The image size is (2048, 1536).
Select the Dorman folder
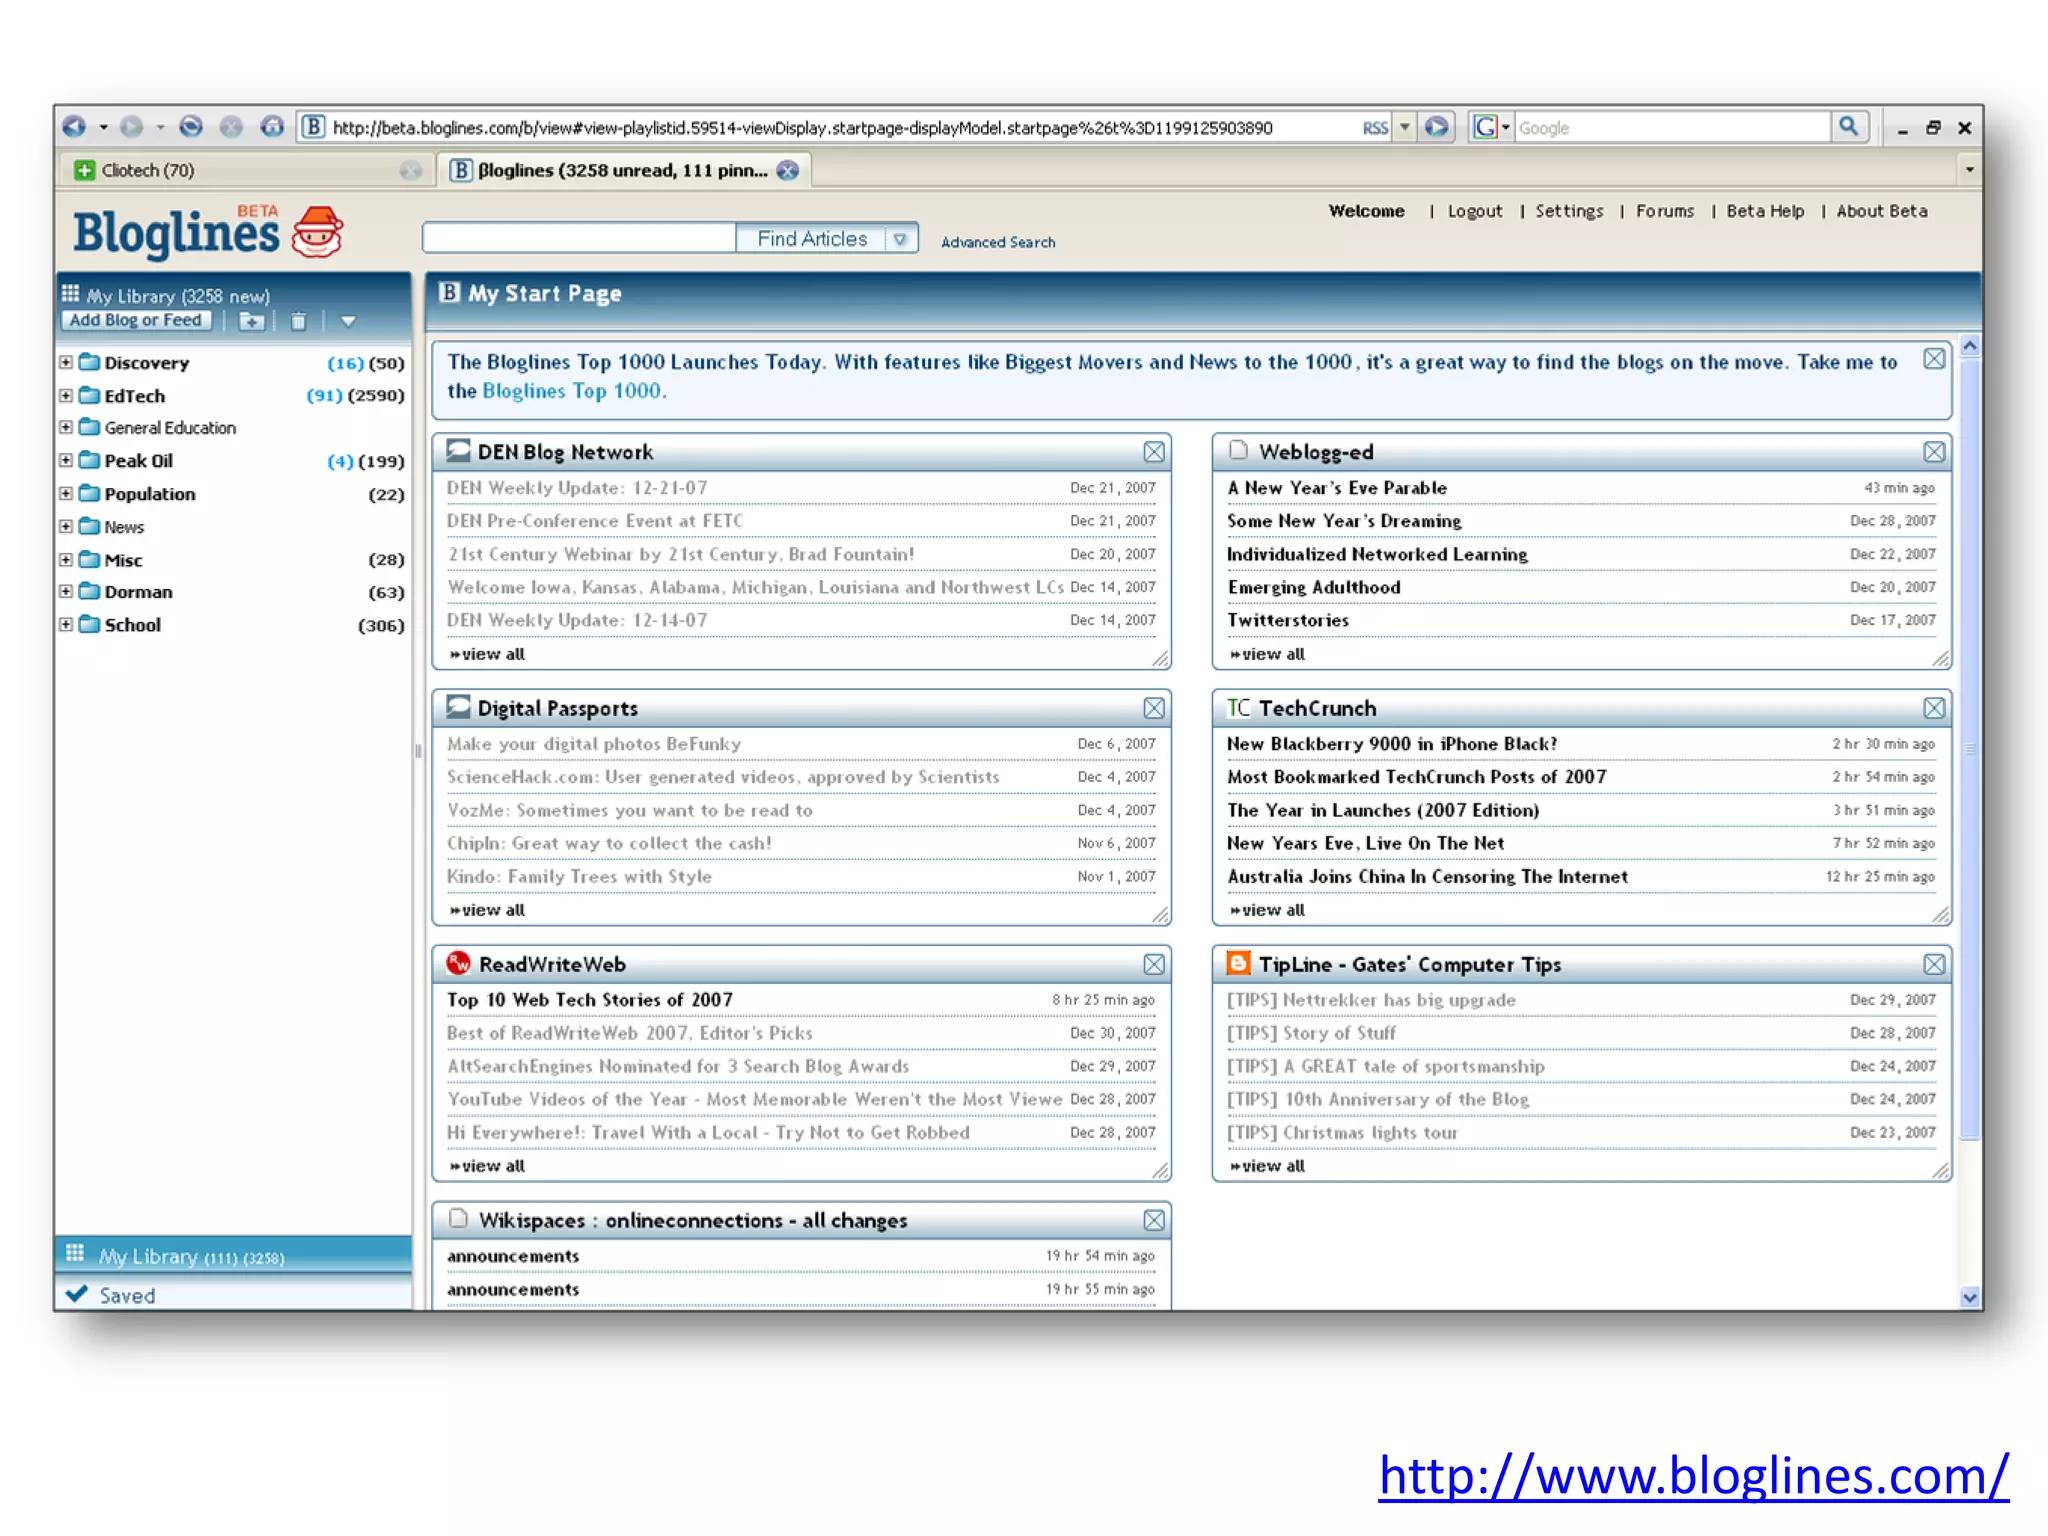[138, 592]
